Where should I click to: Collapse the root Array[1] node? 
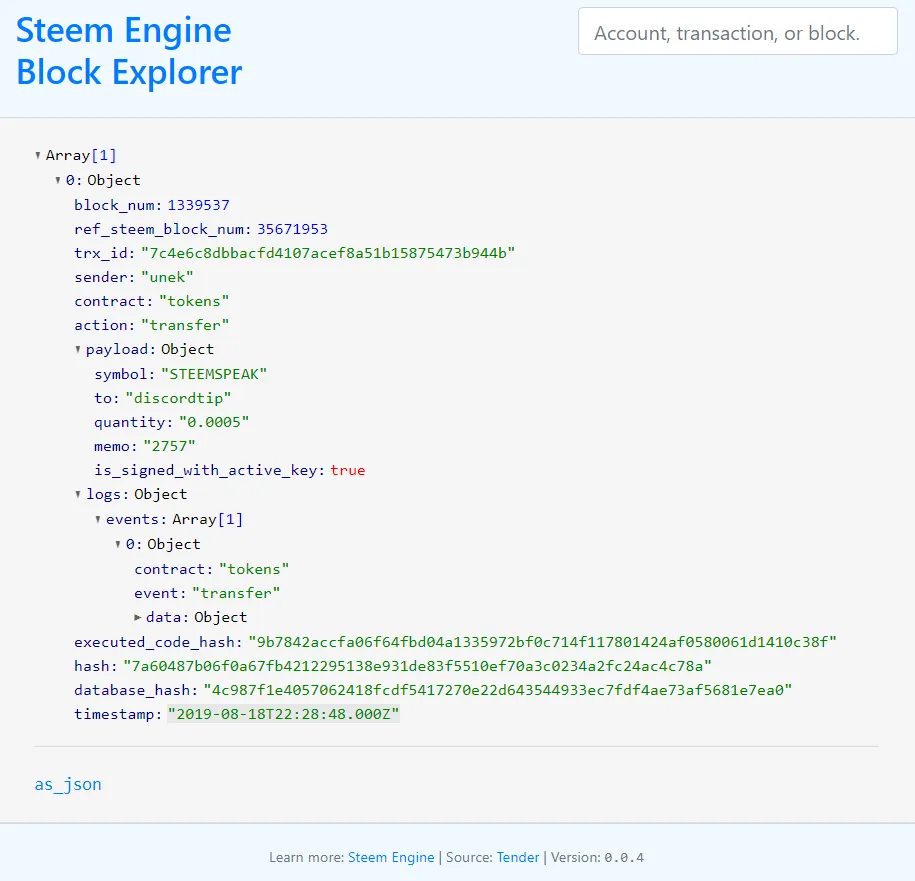38,155
